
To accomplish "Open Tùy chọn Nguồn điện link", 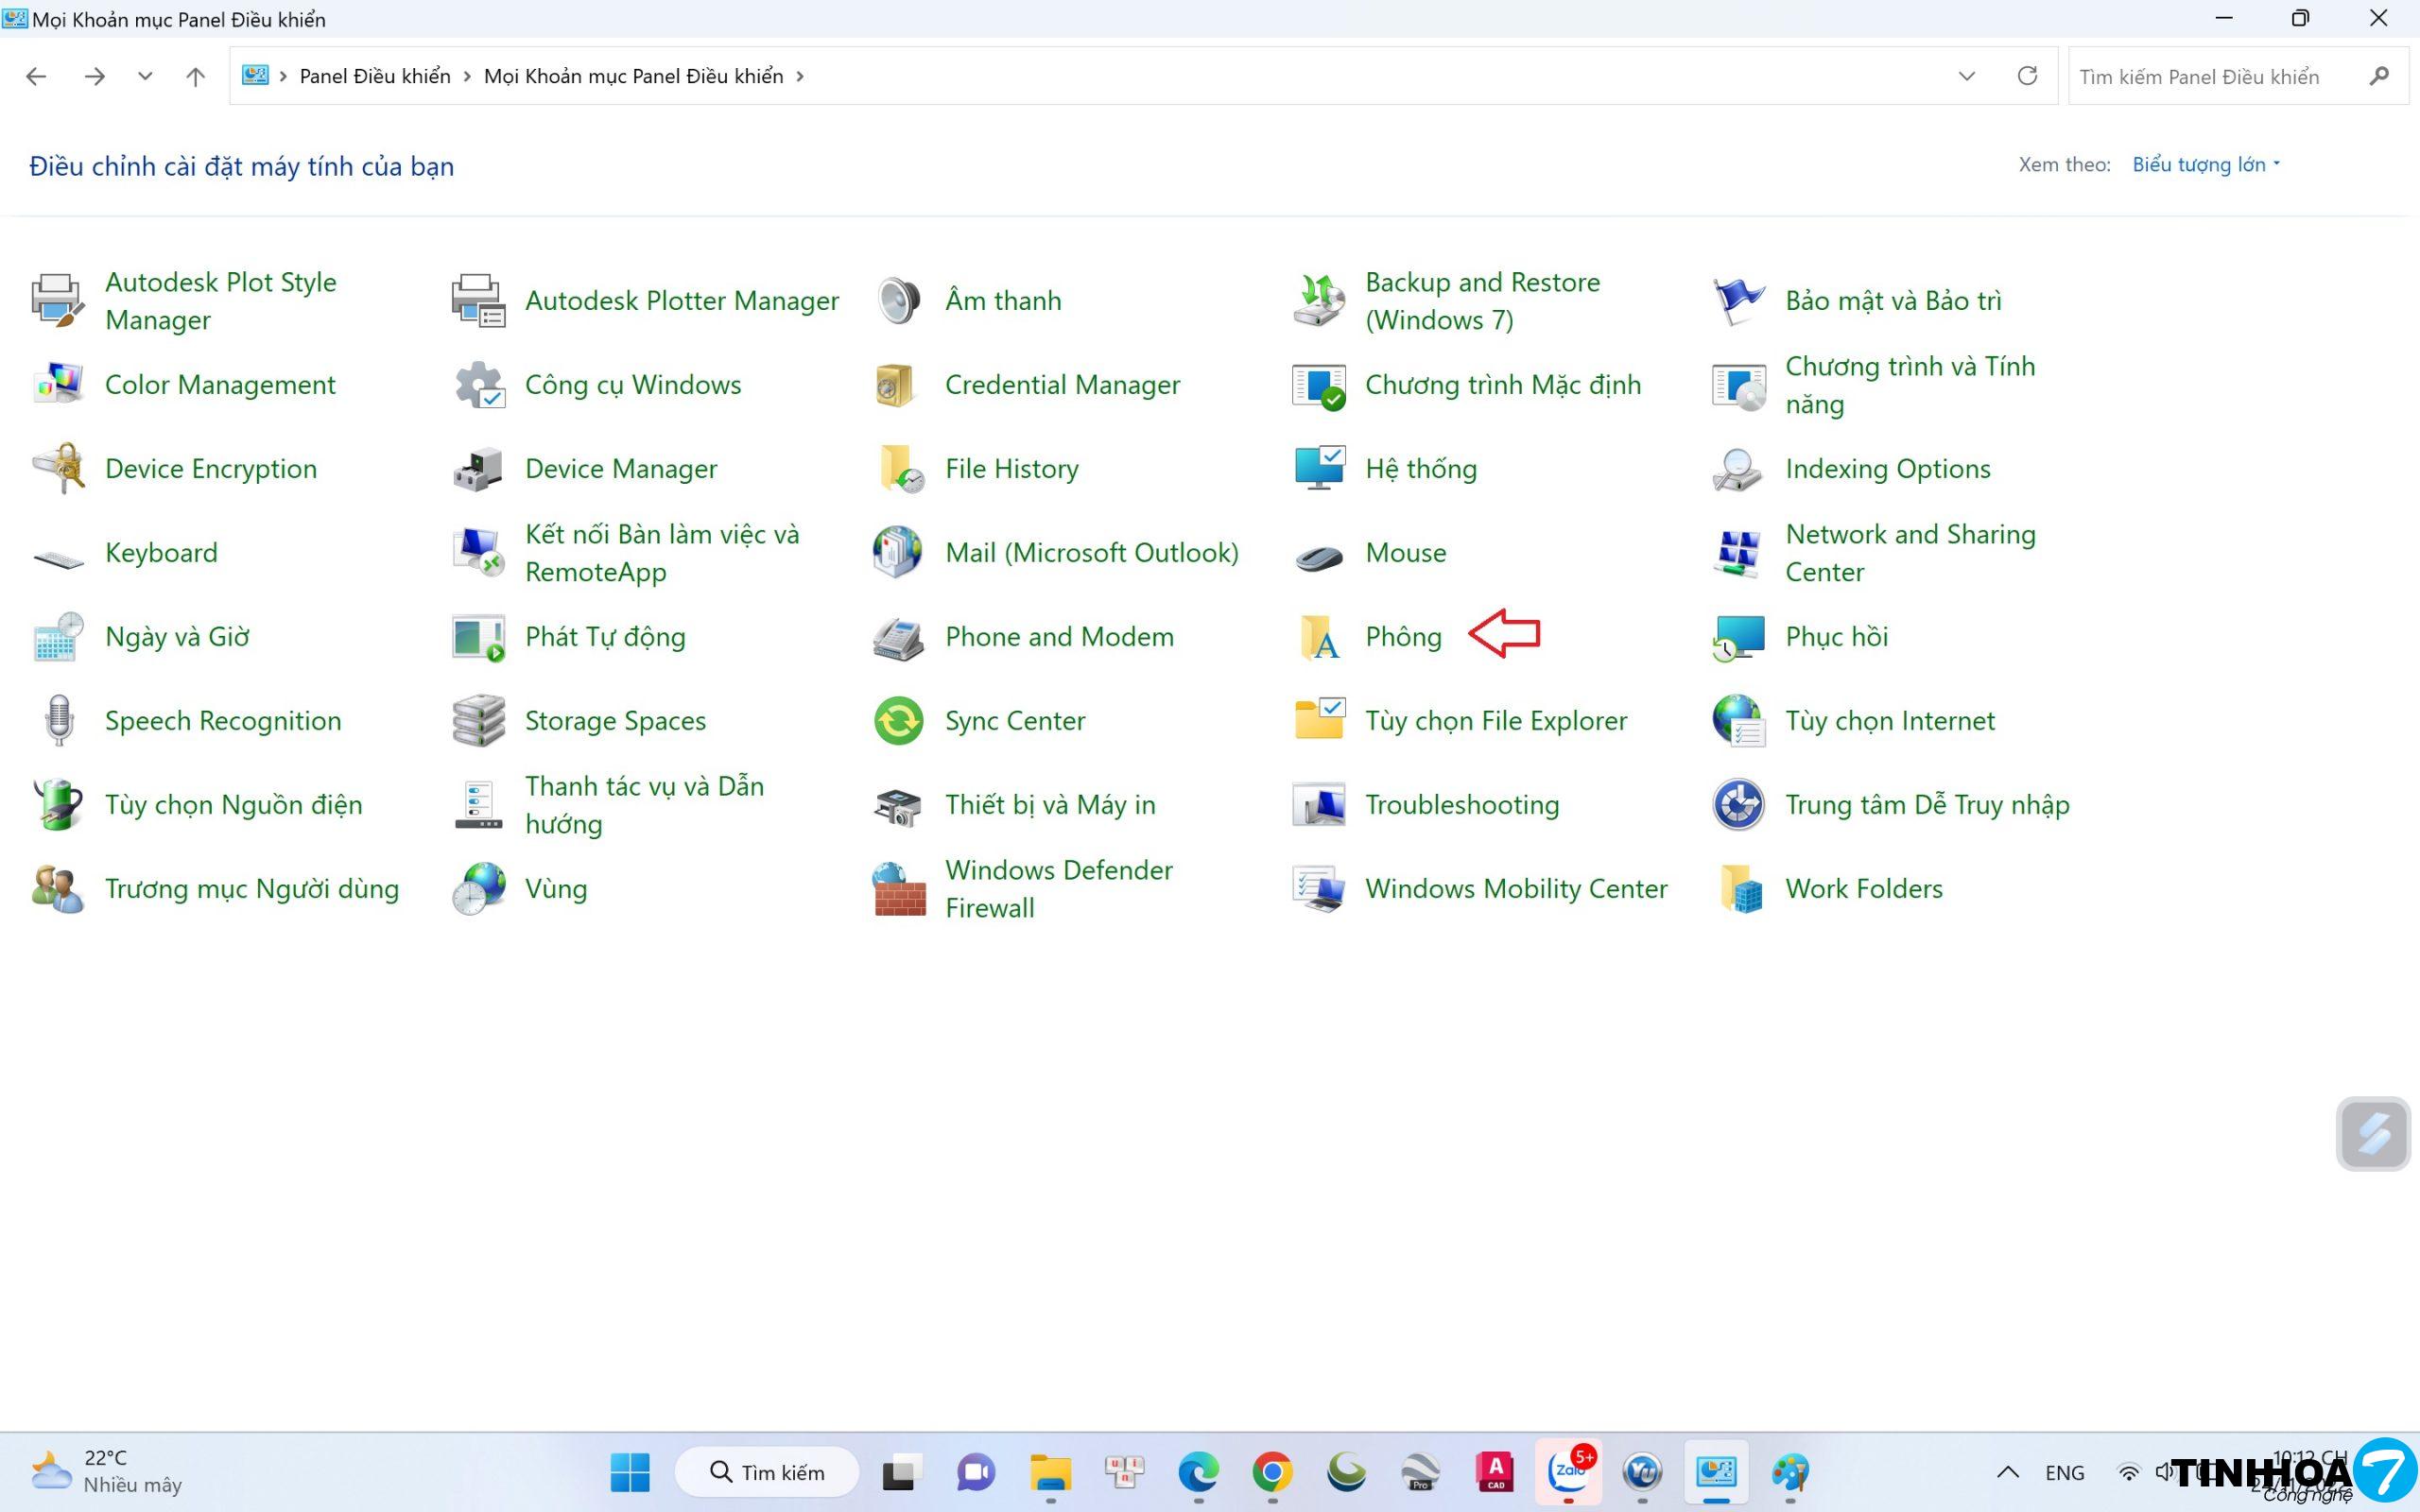I will point(233,805).
